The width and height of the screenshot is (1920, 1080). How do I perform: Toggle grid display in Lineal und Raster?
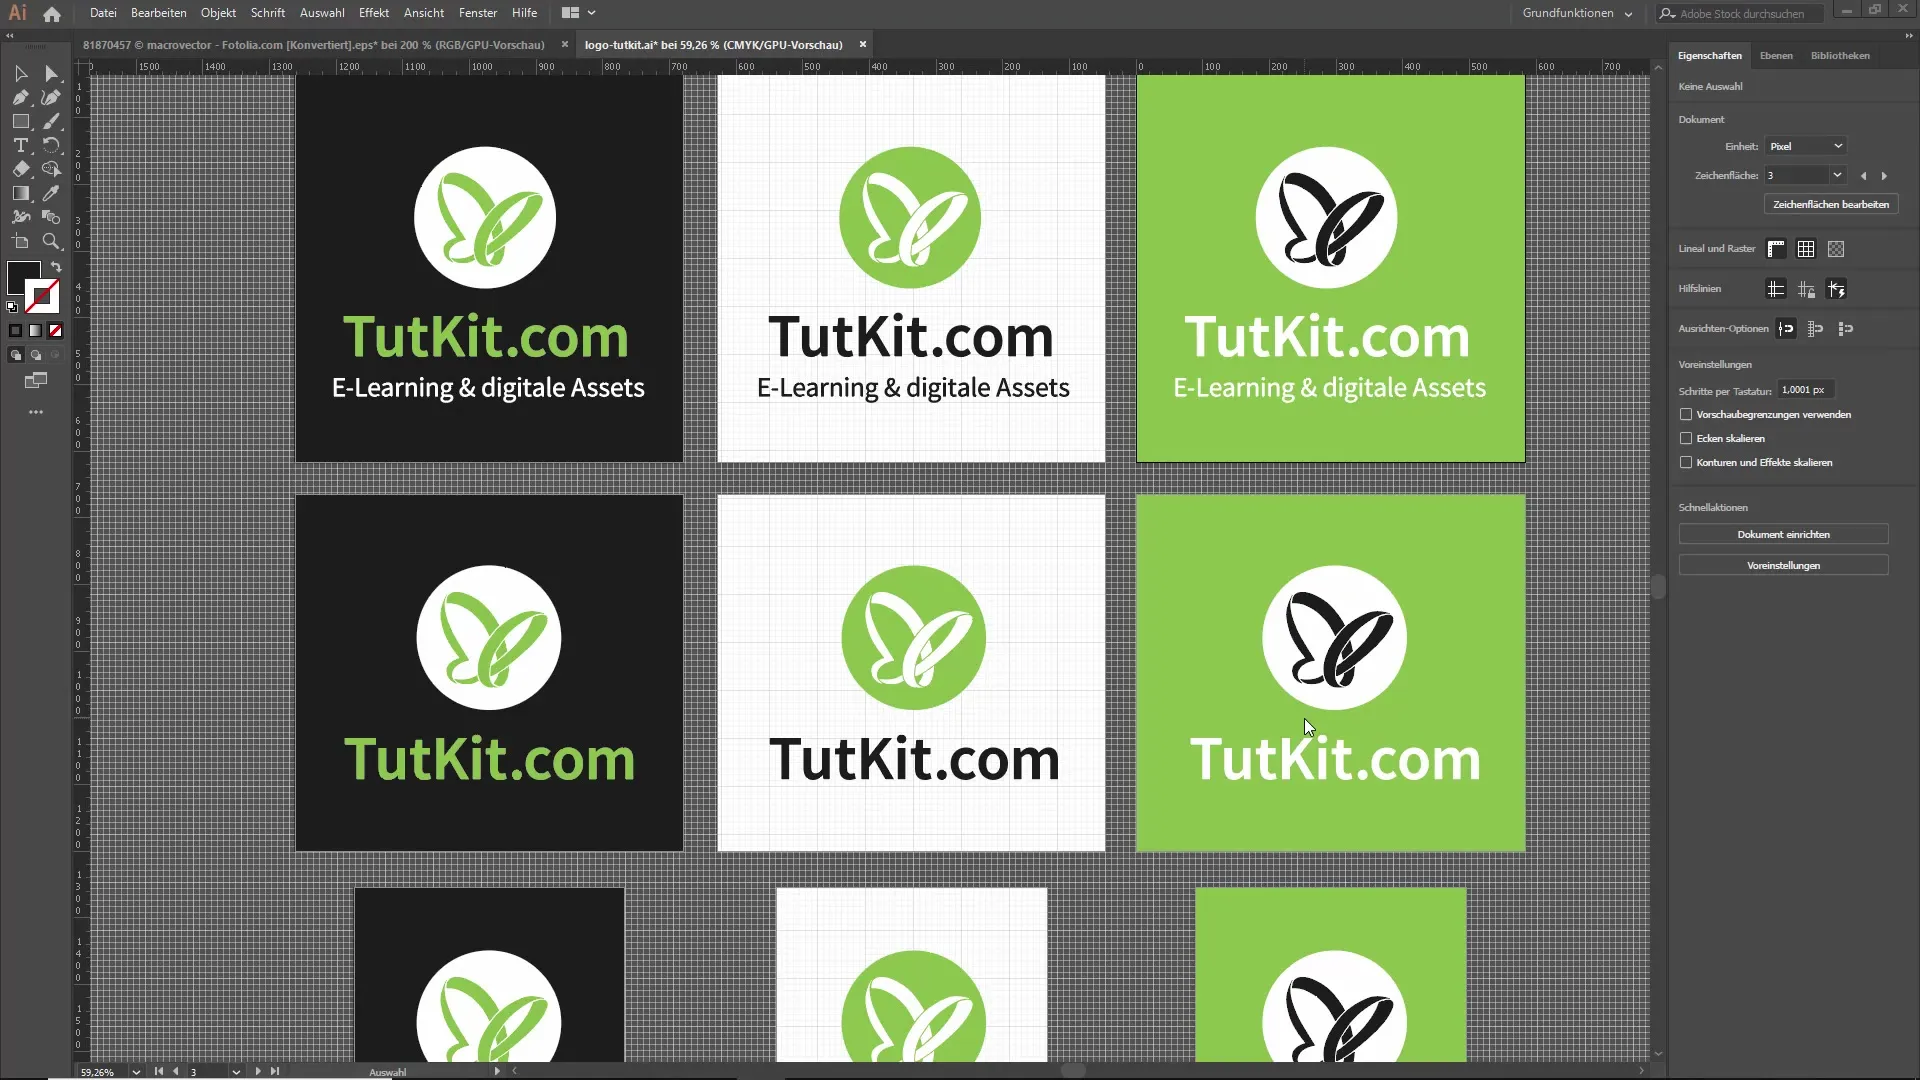(1806, 249)
